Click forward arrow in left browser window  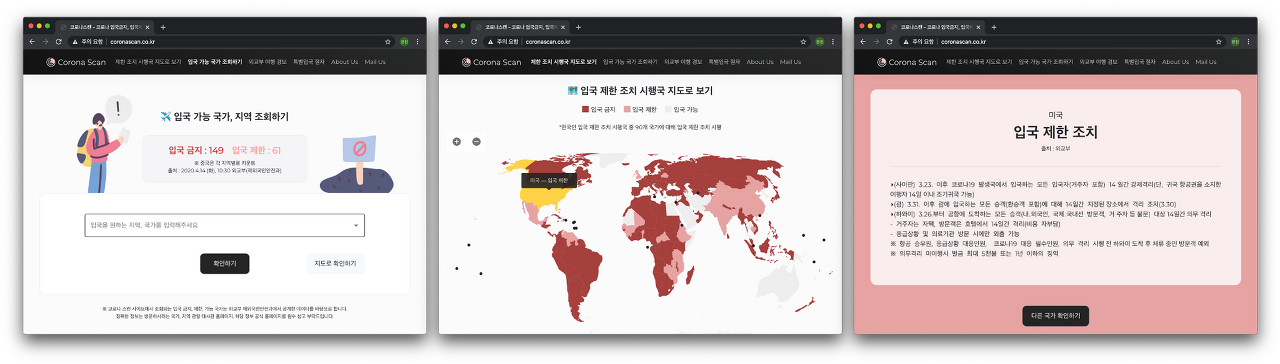45,42
